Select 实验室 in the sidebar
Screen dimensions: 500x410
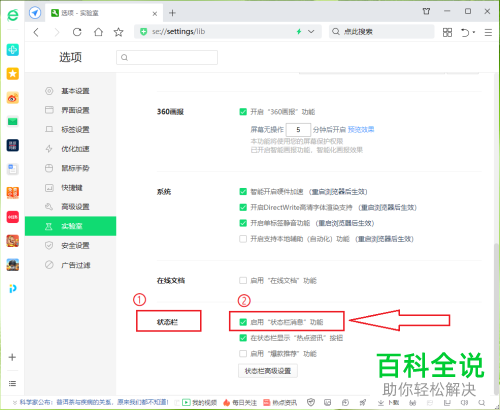click(70, 226)
